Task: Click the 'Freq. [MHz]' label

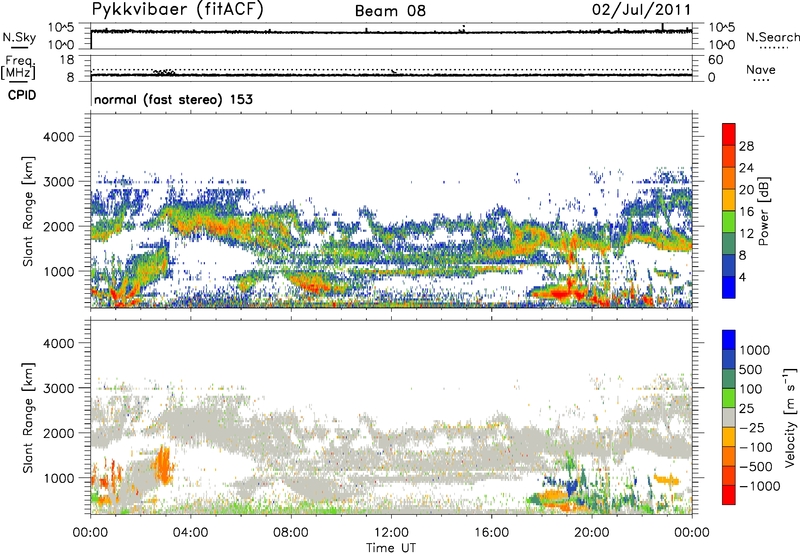Action: pyautogui.click(x=18, y=67)
